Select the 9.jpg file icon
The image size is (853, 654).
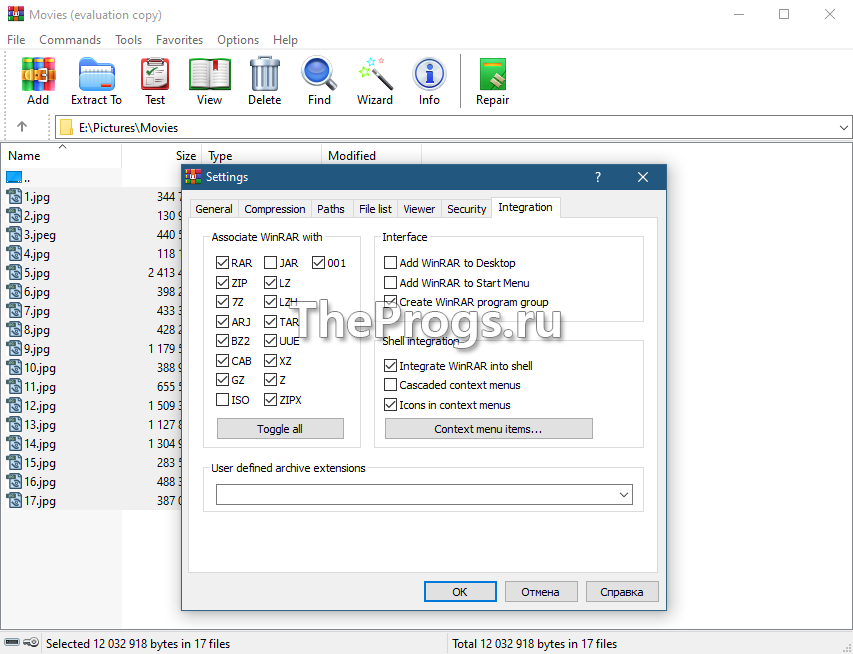[14, 348]
